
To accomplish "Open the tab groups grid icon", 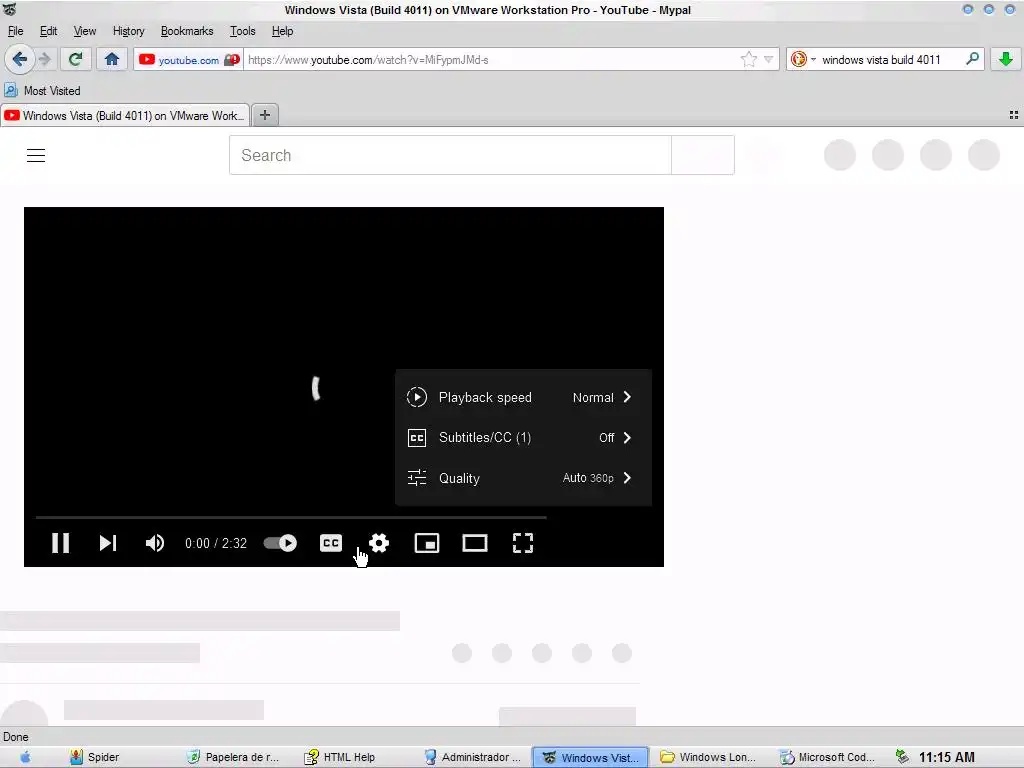I will click(1014, 115).
